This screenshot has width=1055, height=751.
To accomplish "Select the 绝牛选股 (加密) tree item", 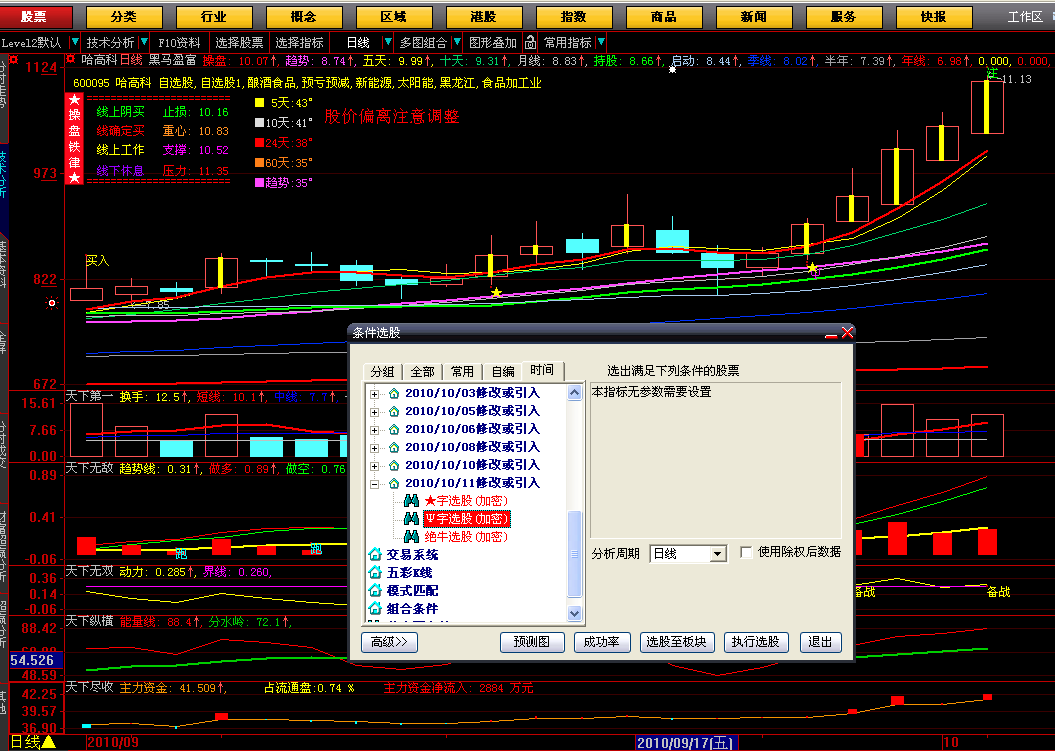I will [x=466, y=537].
